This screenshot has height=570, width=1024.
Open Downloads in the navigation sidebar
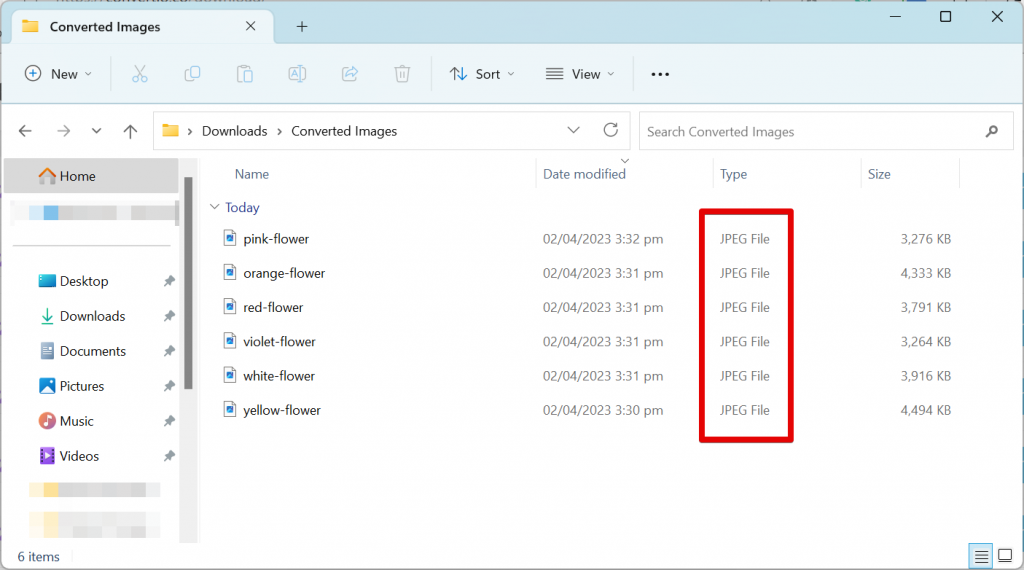pos(92,316)
